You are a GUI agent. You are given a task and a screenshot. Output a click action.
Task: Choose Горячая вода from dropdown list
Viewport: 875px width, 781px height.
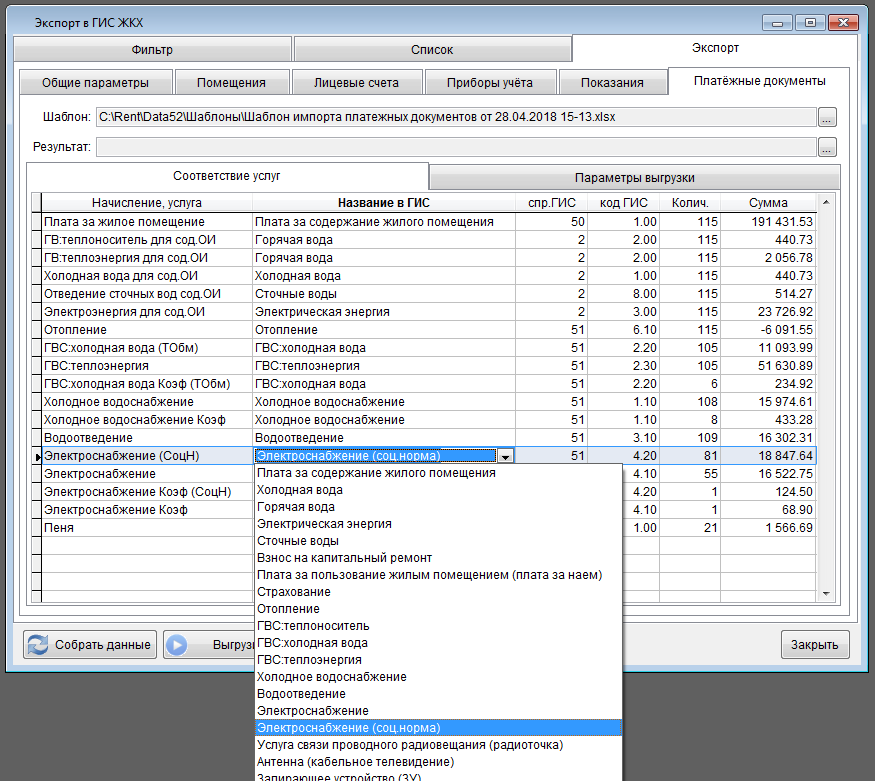pos(438,507)
